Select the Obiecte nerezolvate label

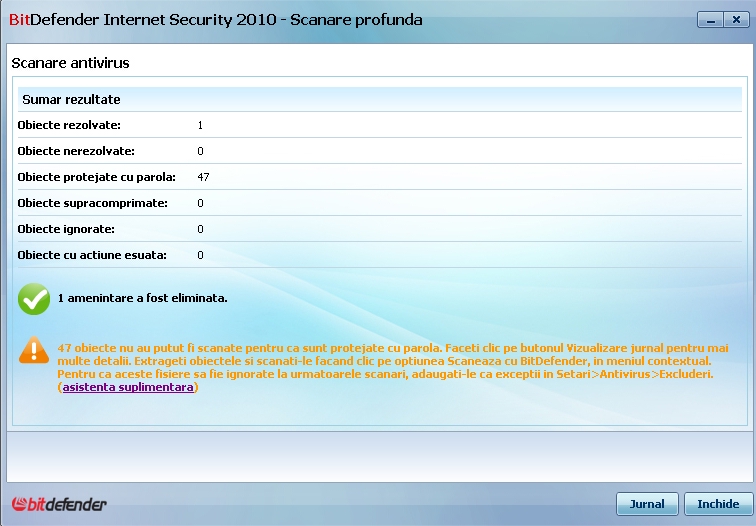pos(76,151)
